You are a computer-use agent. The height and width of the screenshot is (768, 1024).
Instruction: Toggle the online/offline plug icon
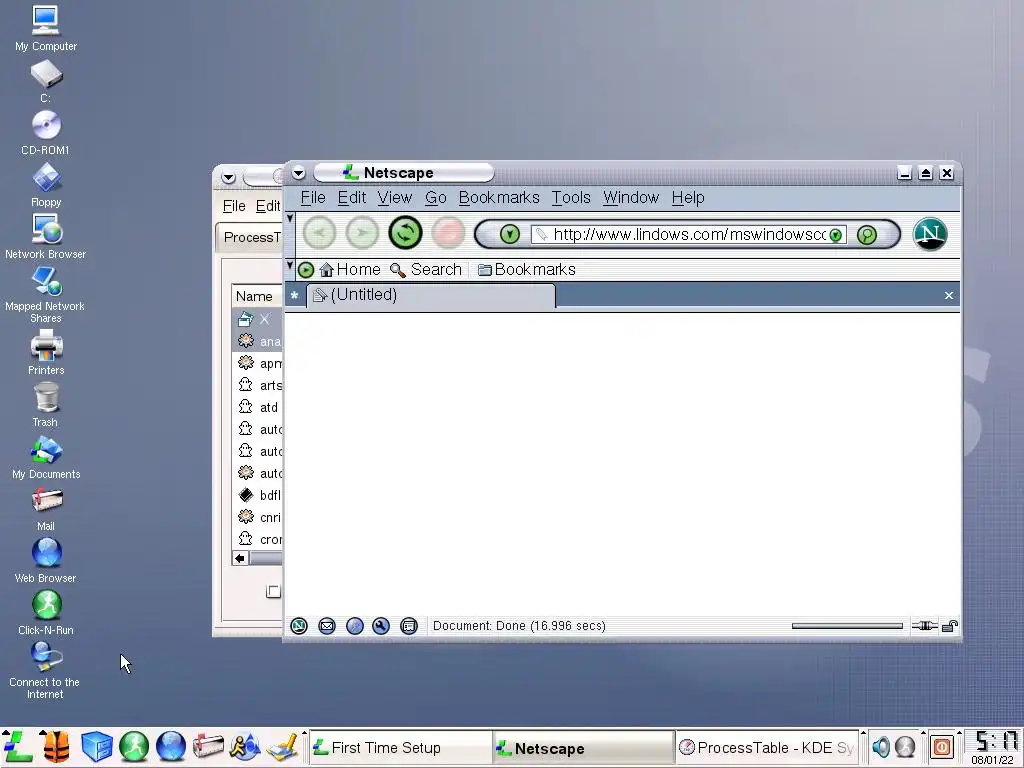pos(924,626)
